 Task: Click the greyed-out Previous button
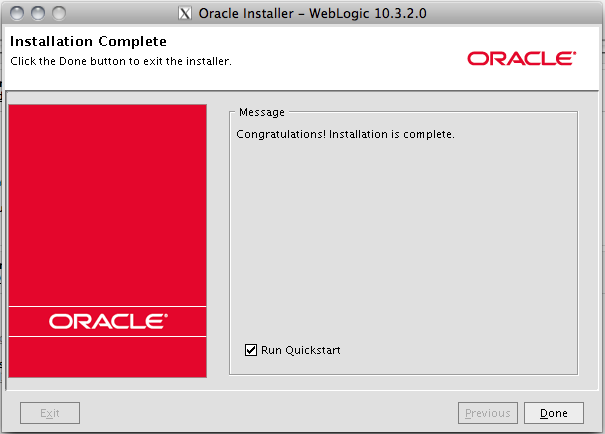coord(488,413)
